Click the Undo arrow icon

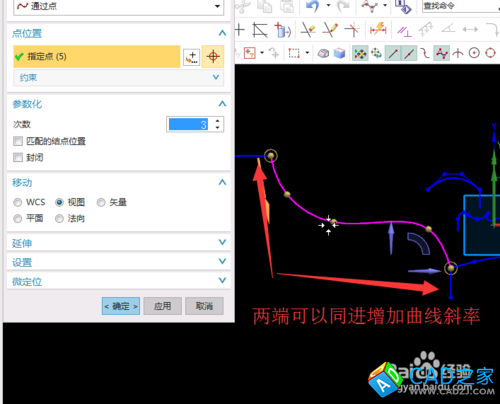coord(313,6)
